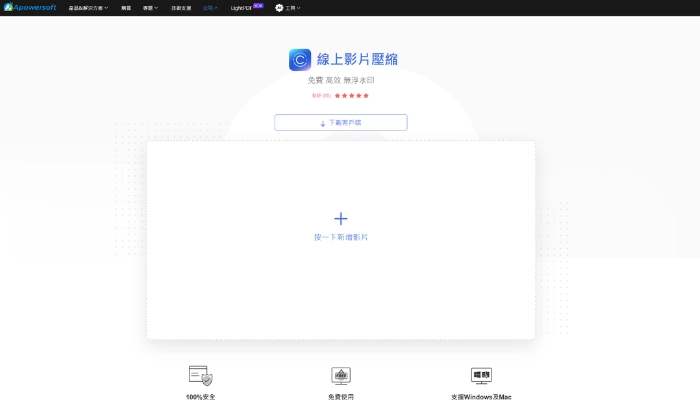Rate with the fifth red star
The height and width of the screenshot is (400, 700).
366,96
